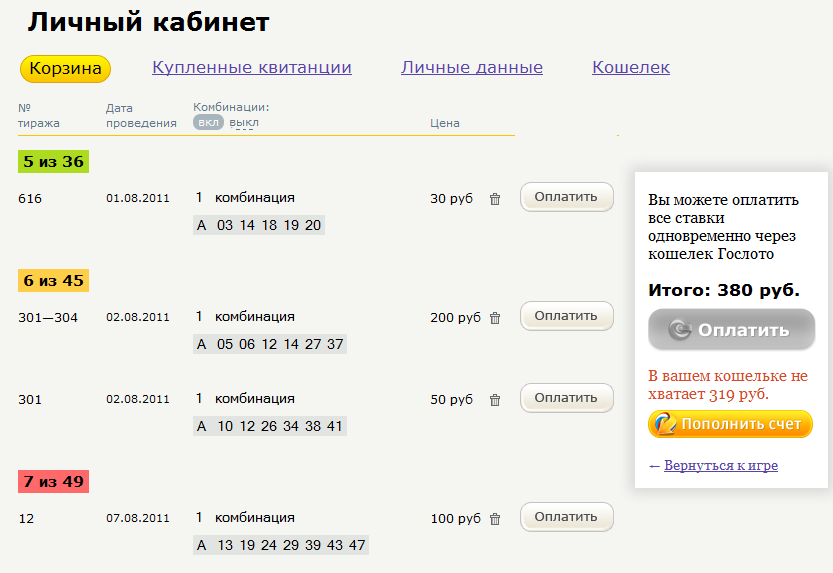
Task: Select combination A 13 19 24 29 39 43 47
Action: click(281, 545)
